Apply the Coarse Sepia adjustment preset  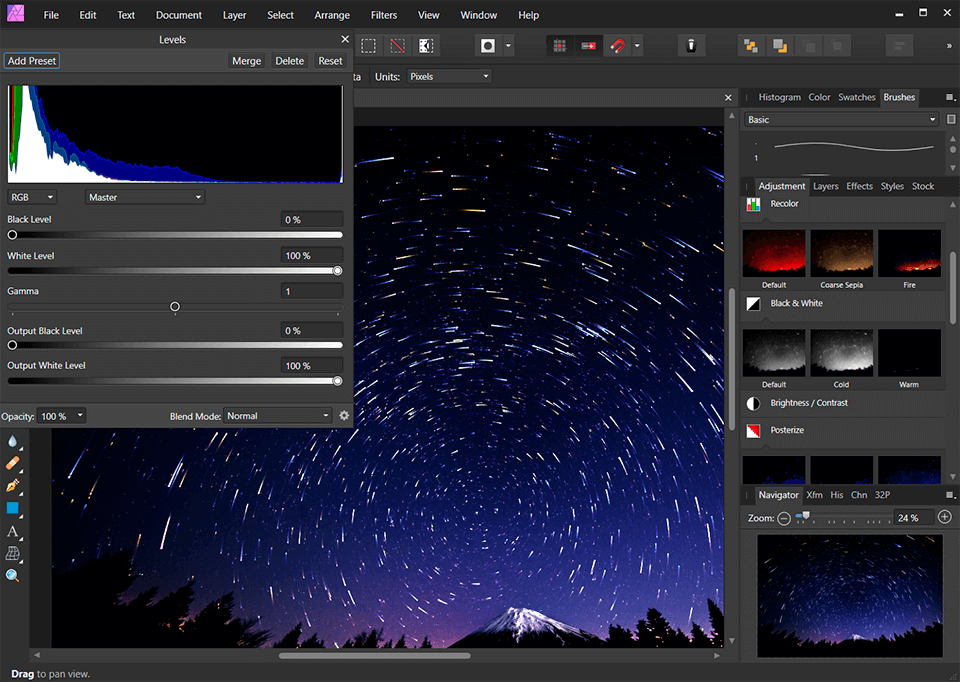(841, 253)
